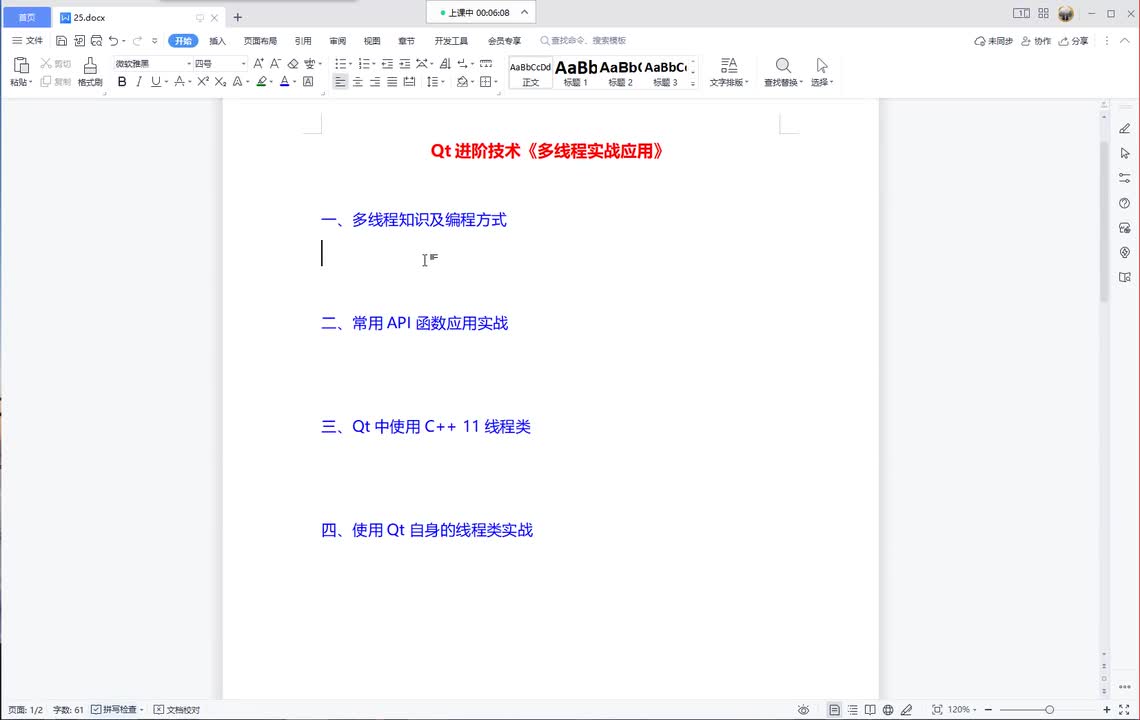Expand the bullet list dropdown
This screenshot has height=720, width=1140.
pos(350,64)
